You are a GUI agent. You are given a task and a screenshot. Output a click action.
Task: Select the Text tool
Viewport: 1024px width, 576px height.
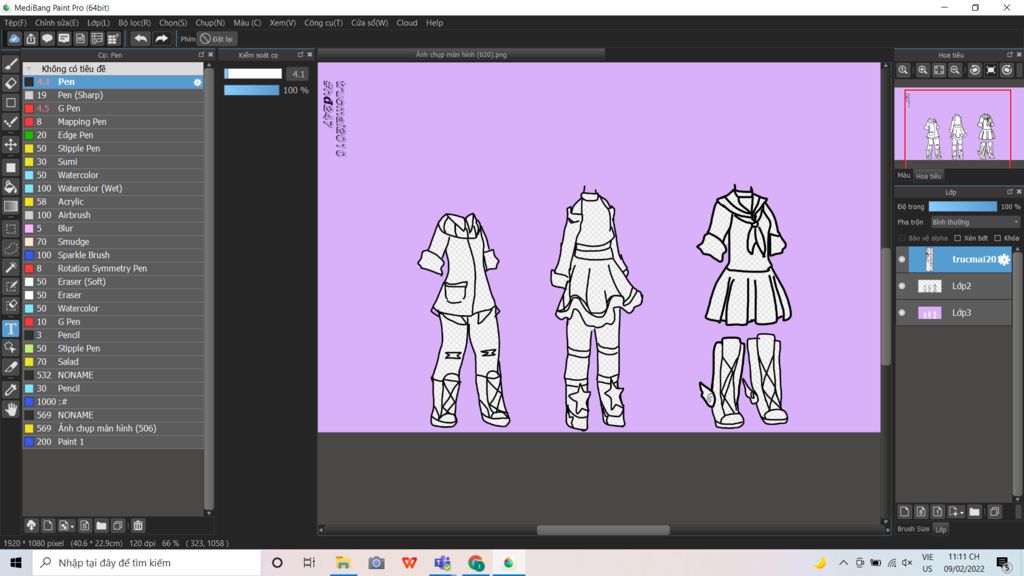tap(11, 328)
